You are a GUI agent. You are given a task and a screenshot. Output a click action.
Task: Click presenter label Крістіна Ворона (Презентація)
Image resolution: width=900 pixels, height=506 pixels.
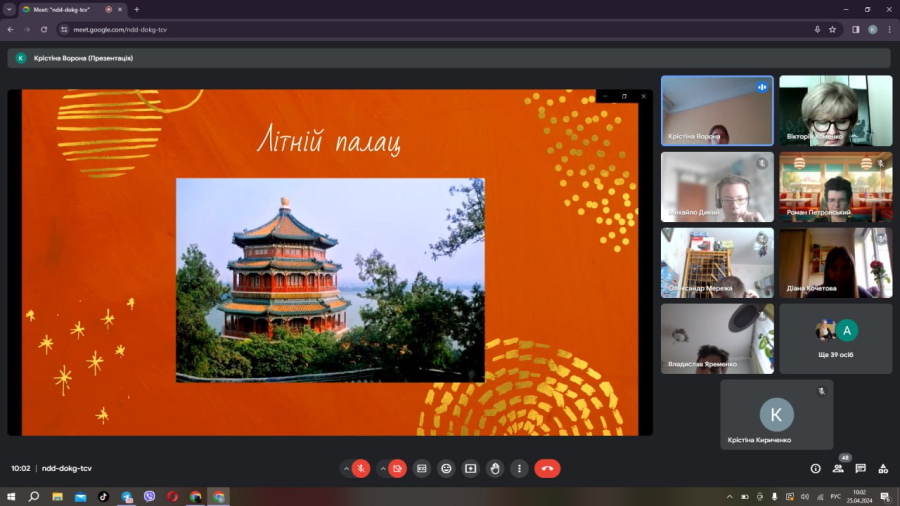click(83, 58)
